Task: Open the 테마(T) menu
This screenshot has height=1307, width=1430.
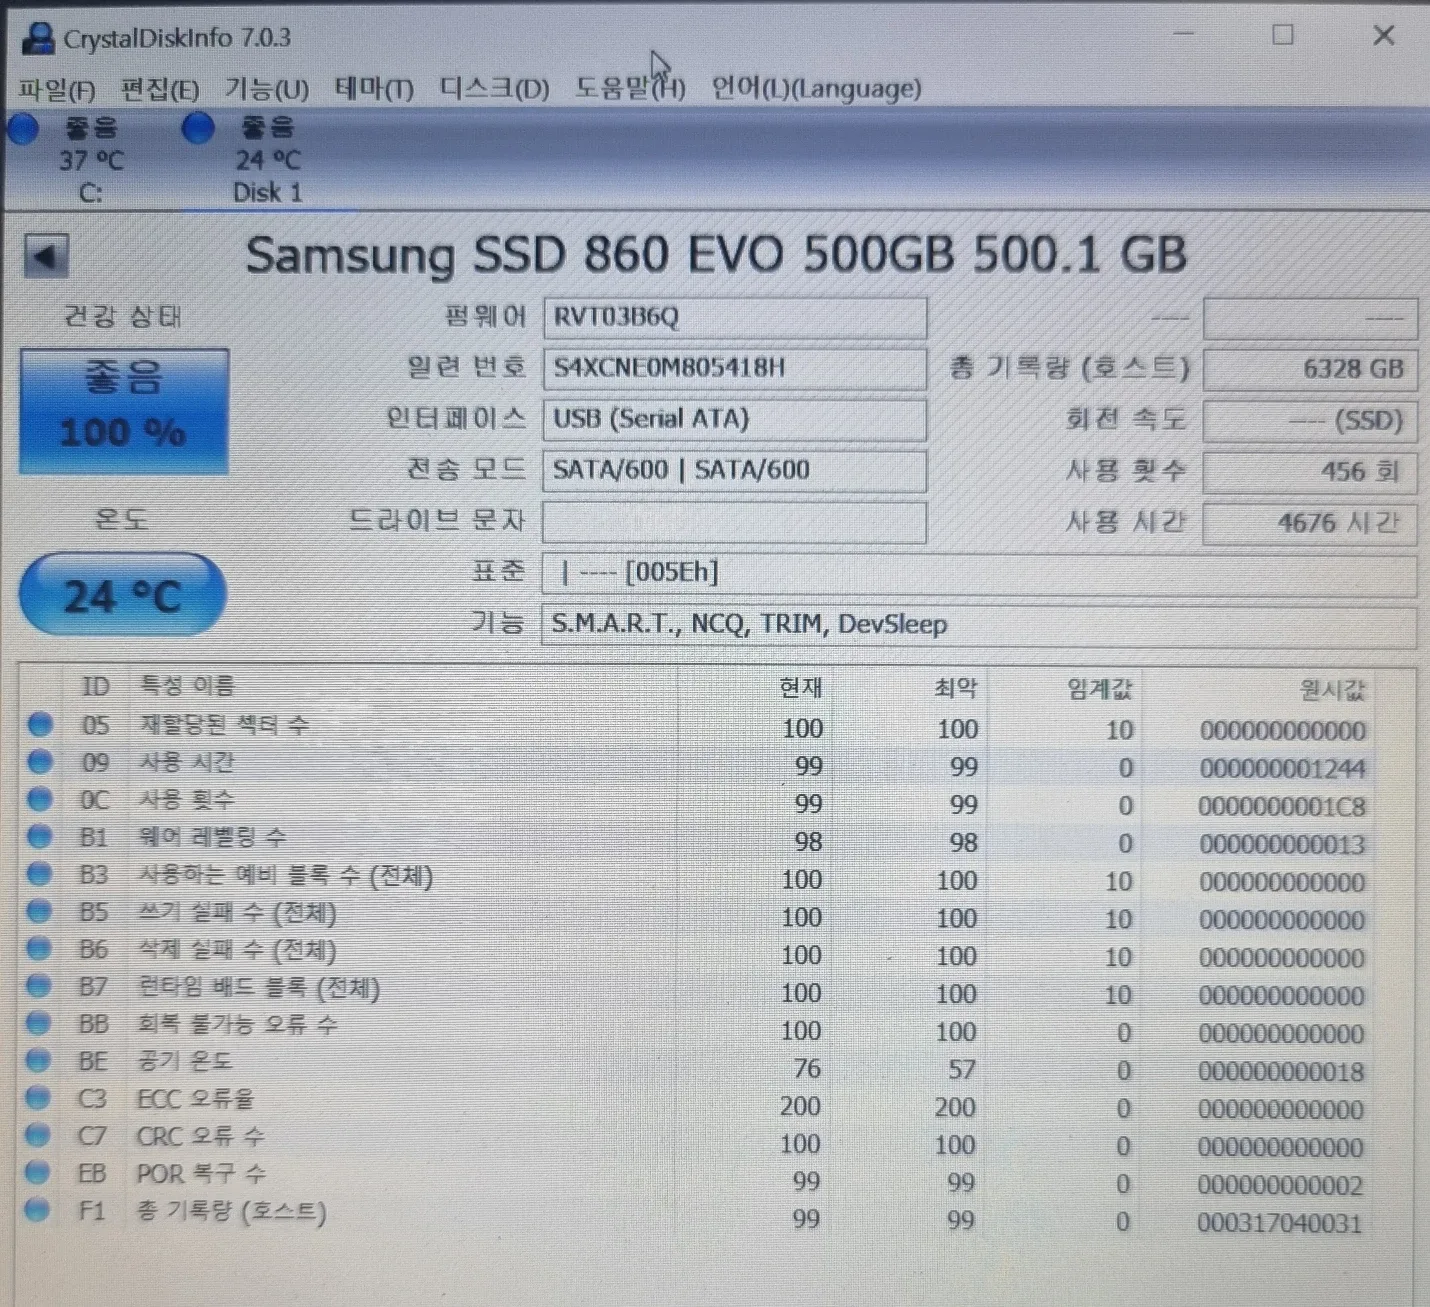Action: pos(374,89)
